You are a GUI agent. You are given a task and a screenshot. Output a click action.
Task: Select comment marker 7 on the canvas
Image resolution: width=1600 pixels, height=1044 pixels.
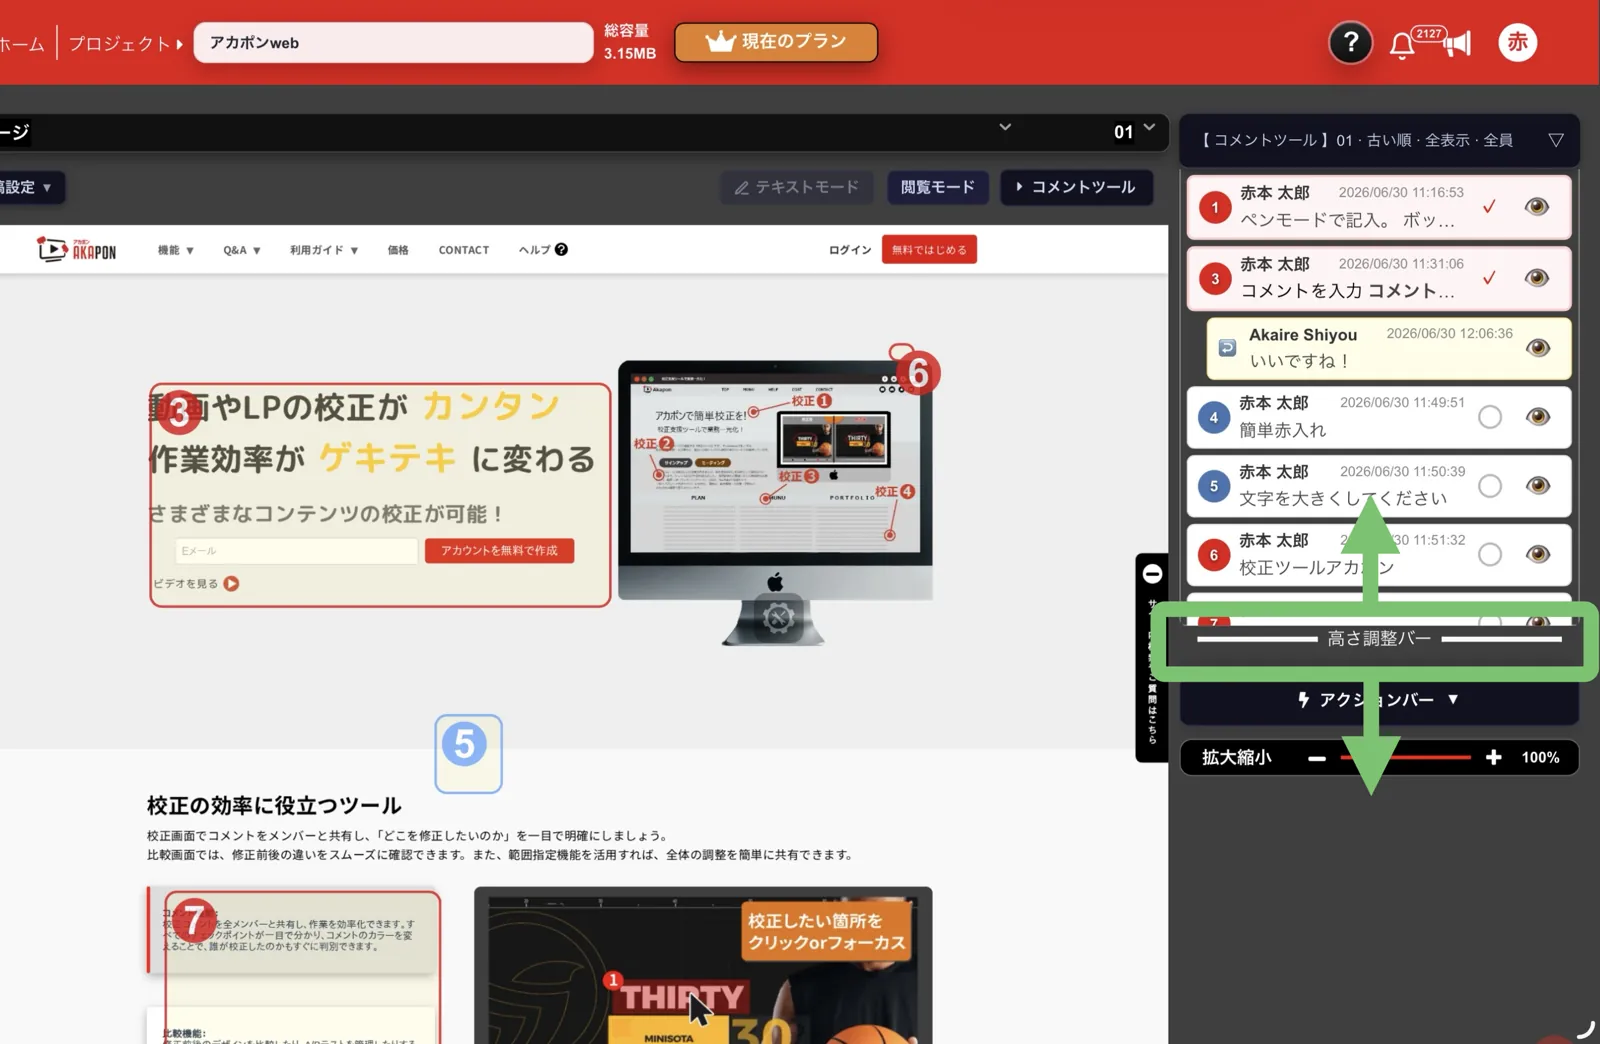pos(193,920)
